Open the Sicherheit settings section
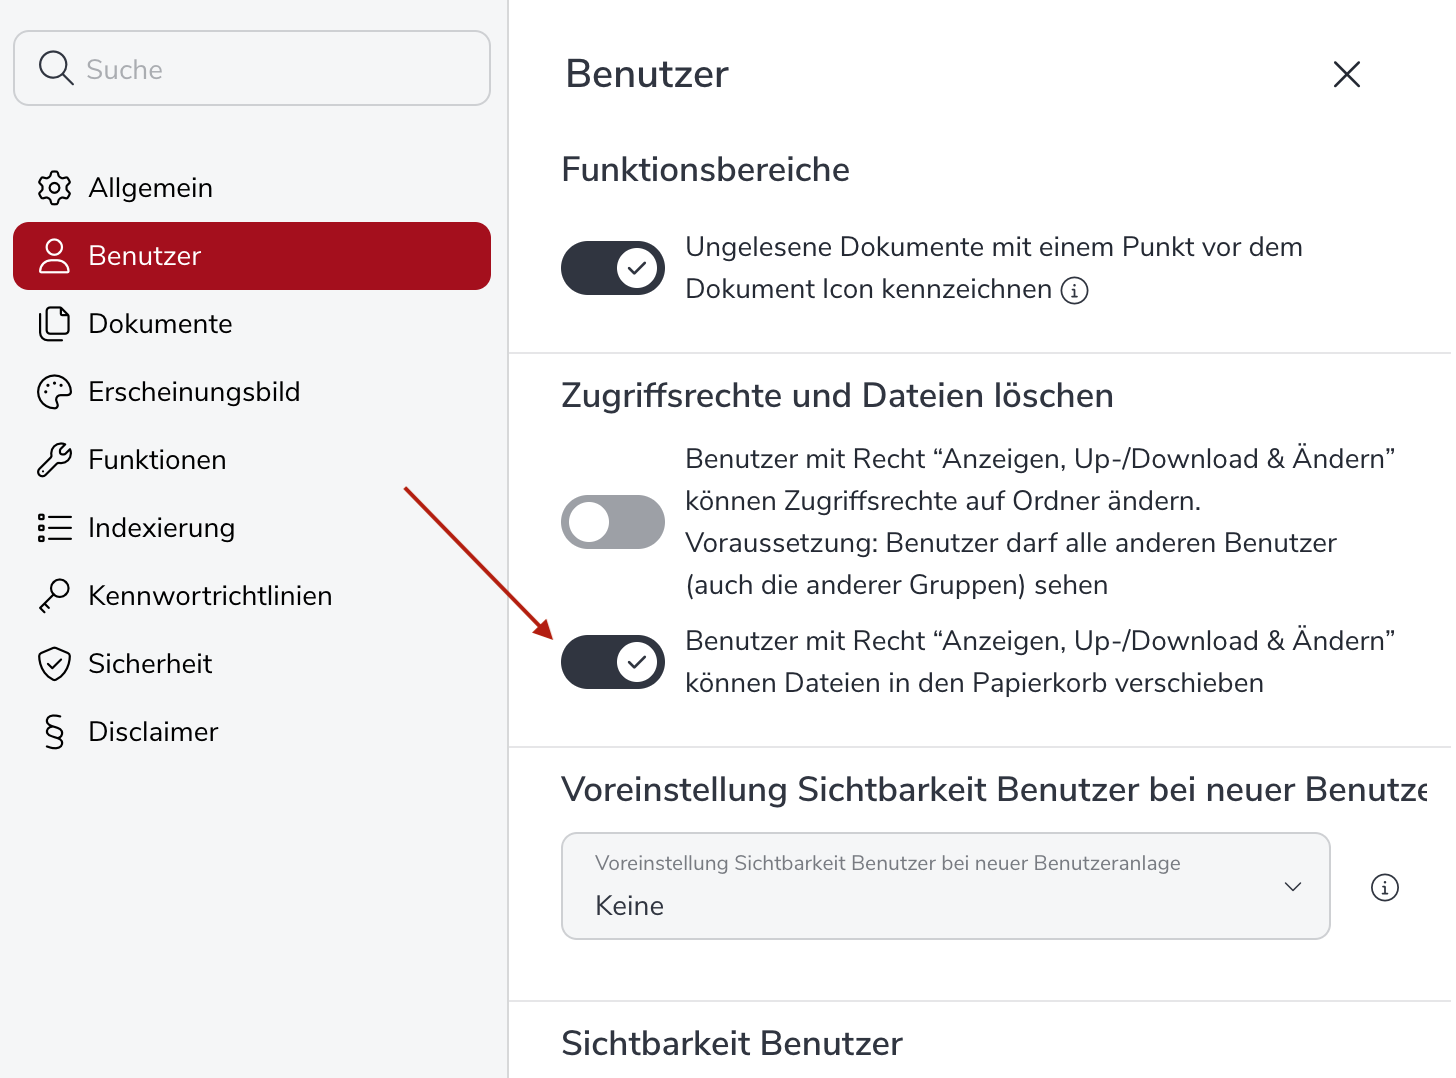This screenshot has height=1078, width=1456. coord(150,664)
